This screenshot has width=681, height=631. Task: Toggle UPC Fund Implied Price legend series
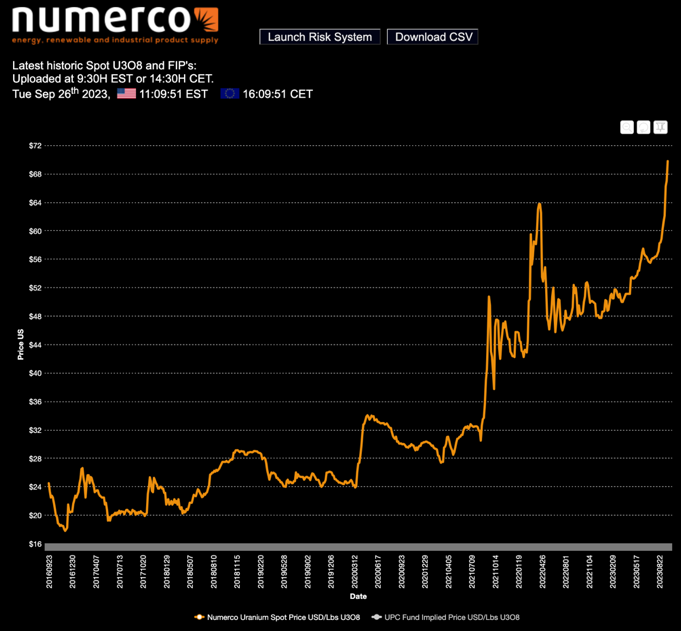[444, 617]
